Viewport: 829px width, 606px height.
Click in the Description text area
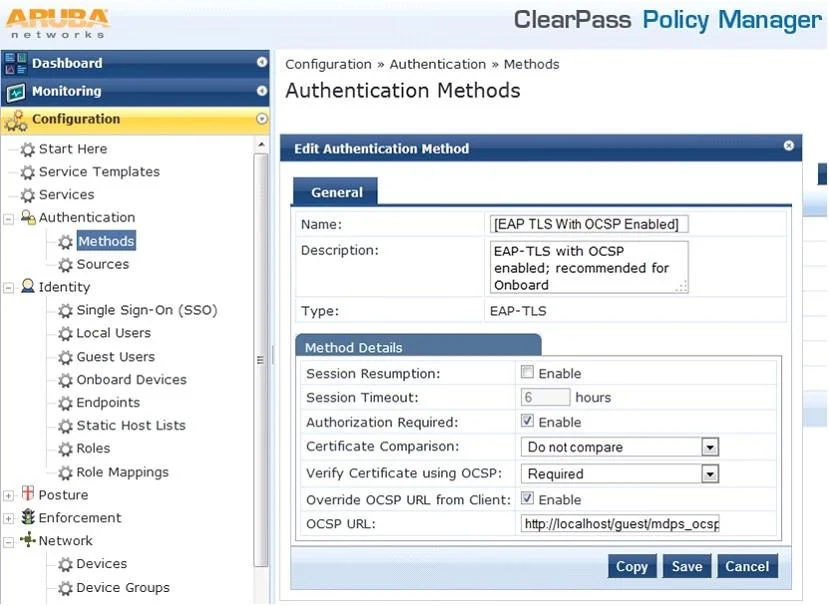tap(588, 268)
